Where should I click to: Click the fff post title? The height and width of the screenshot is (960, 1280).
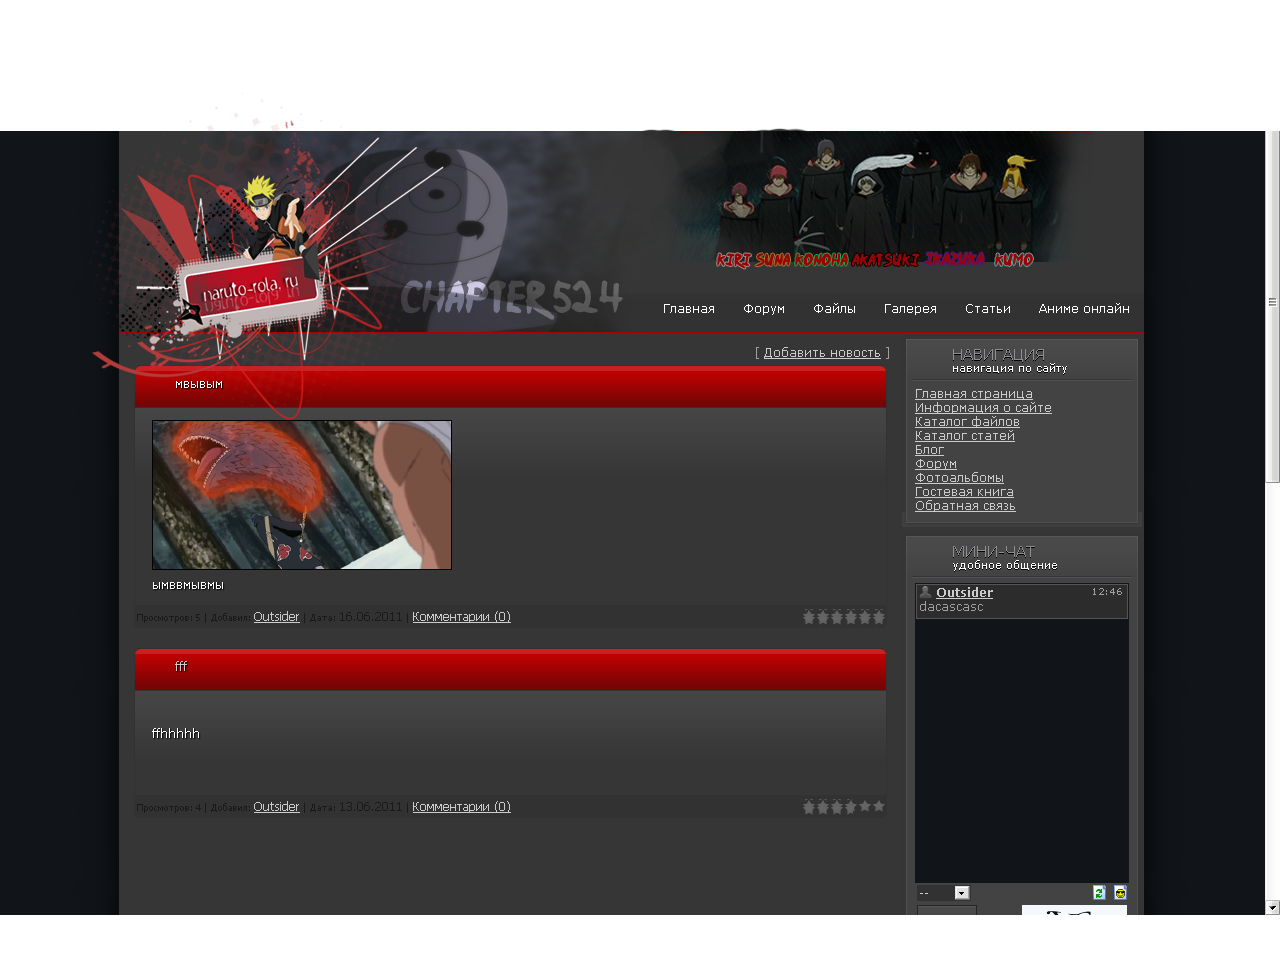coord(181,667)
